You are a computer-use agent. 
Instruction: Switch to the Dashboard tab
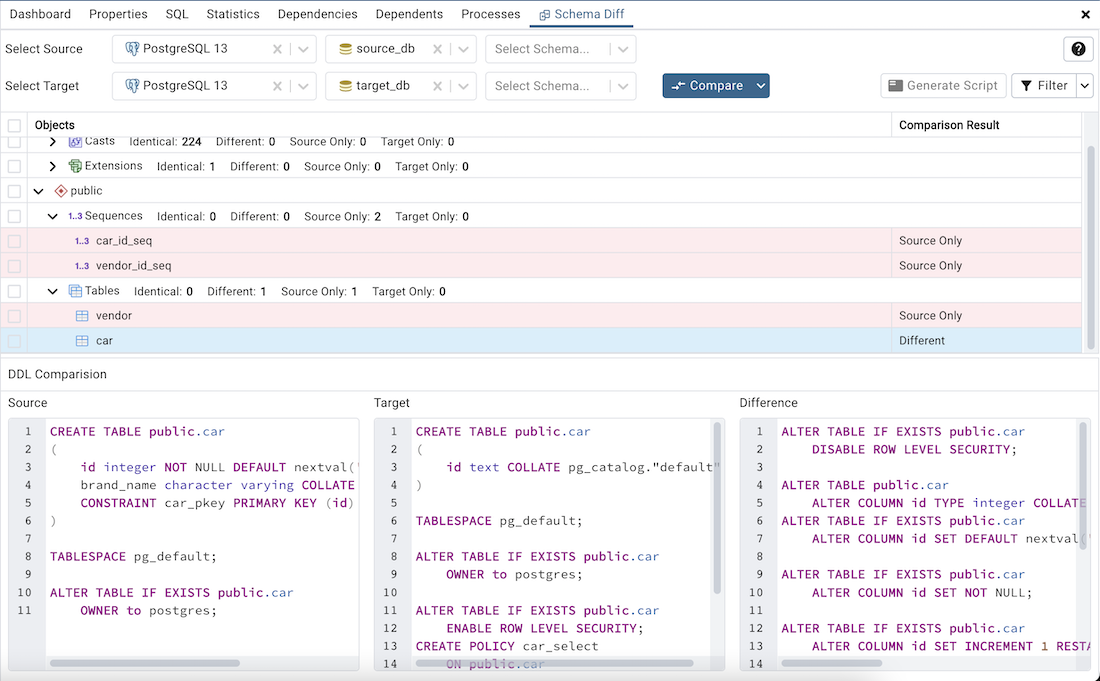[x=39, y=14]
